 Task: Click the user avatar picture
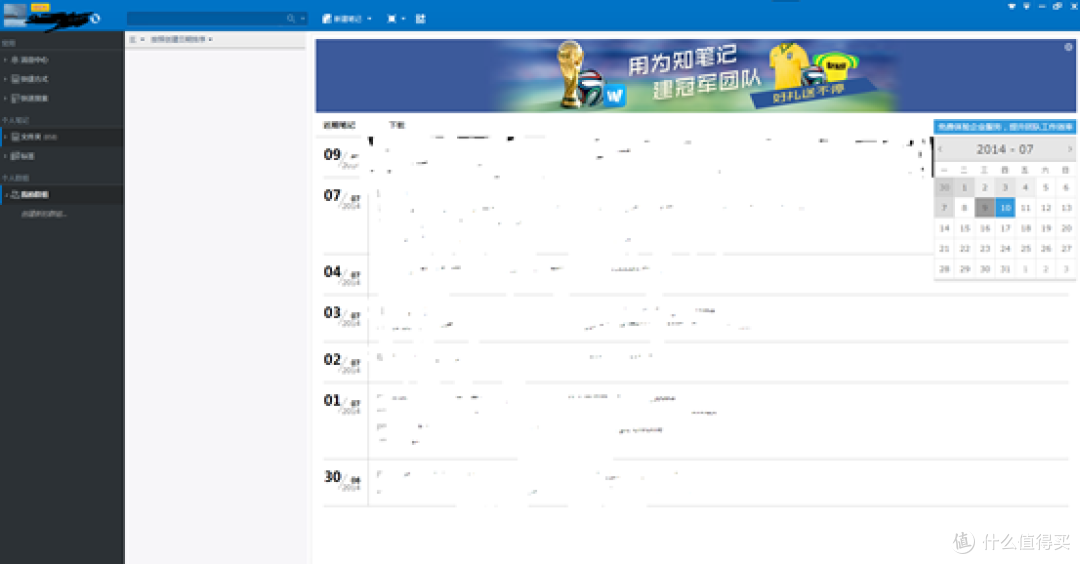(15, 14)
